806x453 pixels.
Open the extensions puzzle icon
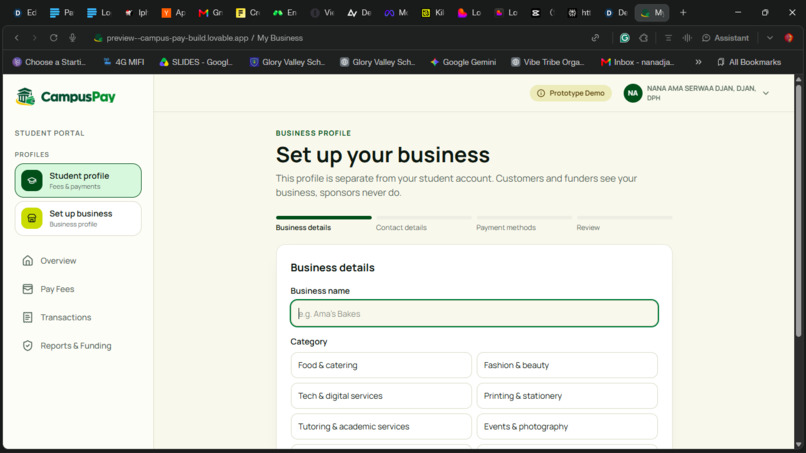click(x=644, y=38)
